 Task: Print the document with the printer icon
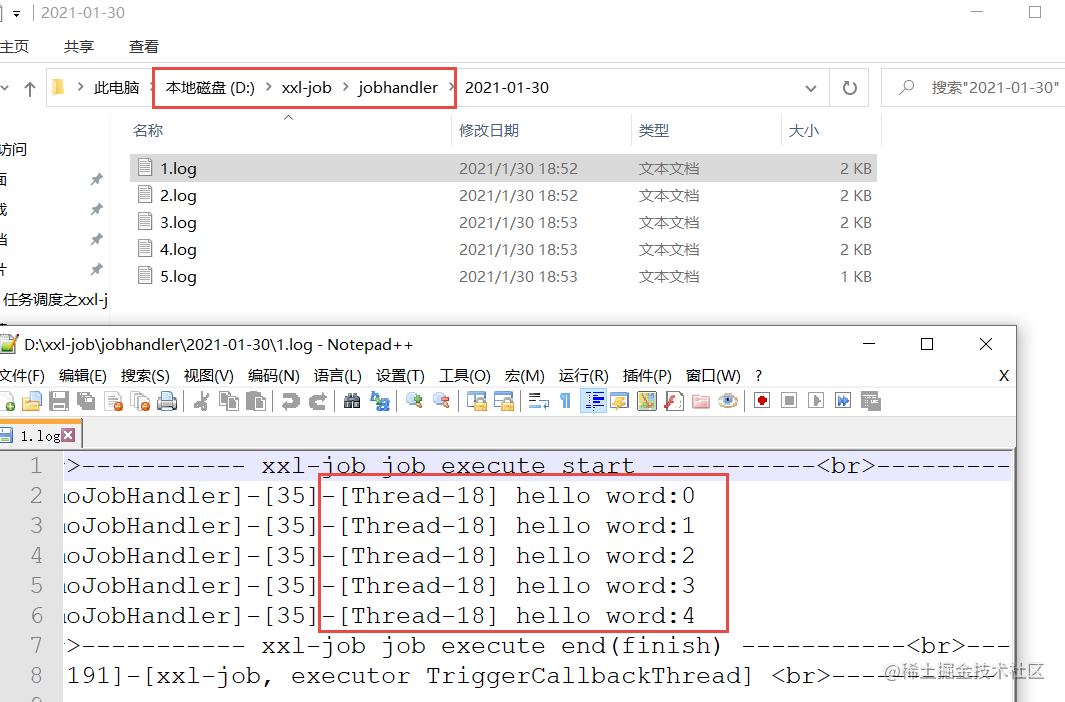pos(167,401)
